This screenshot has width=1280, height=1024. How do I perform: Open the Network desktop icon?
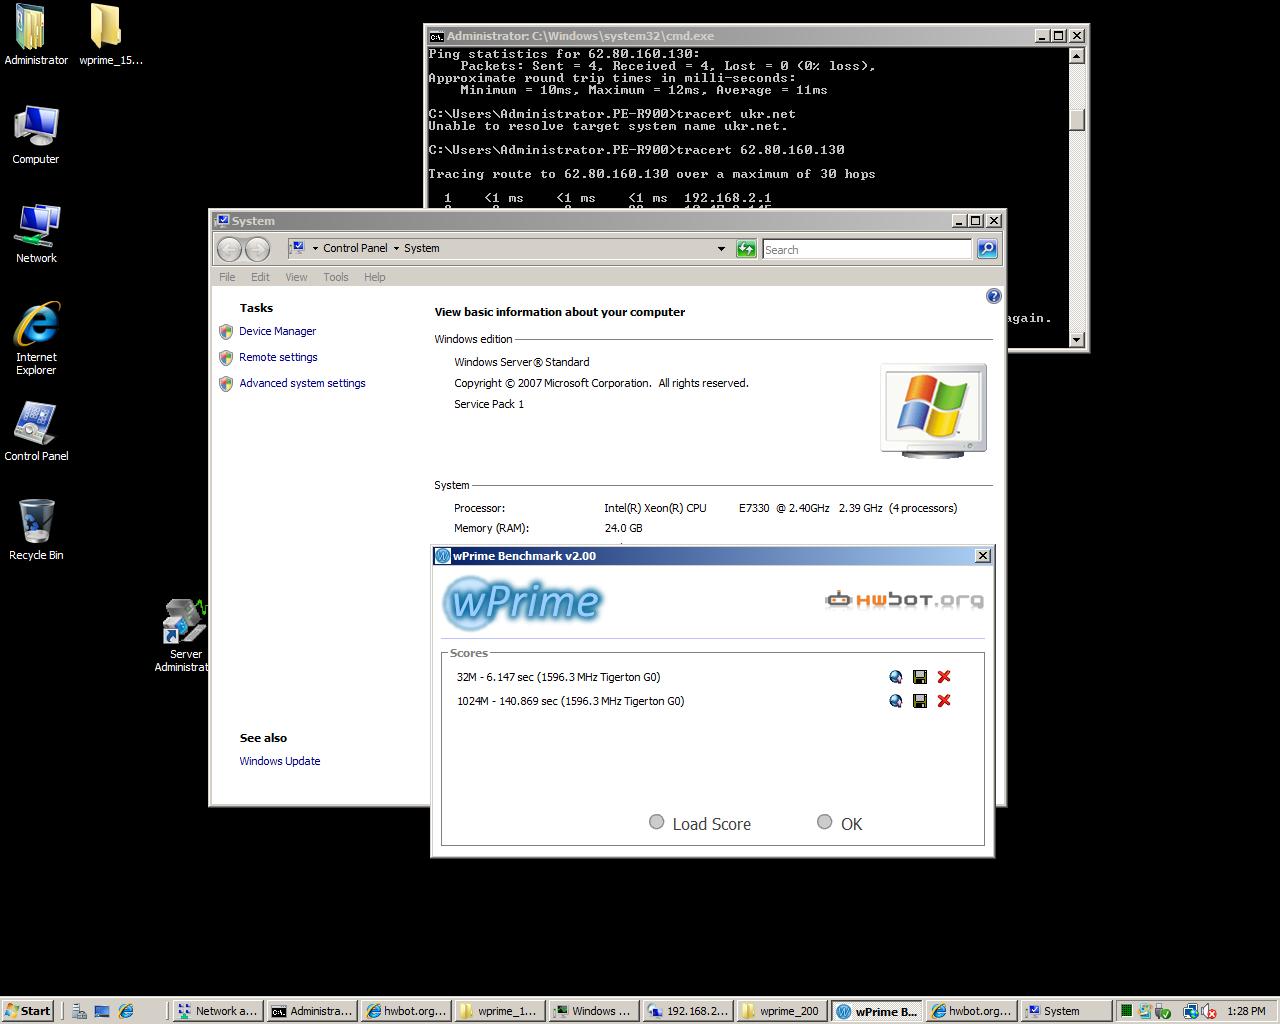[x=36, y=234]
